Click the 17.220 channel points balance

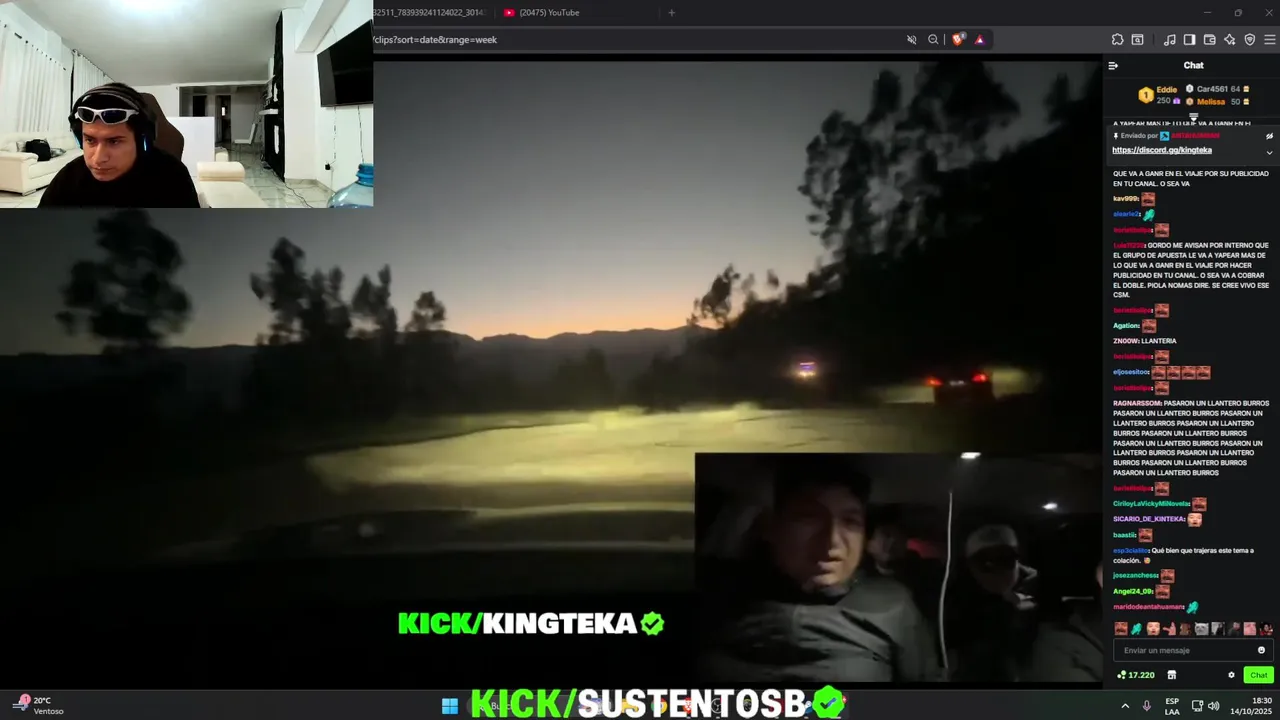1137,675
